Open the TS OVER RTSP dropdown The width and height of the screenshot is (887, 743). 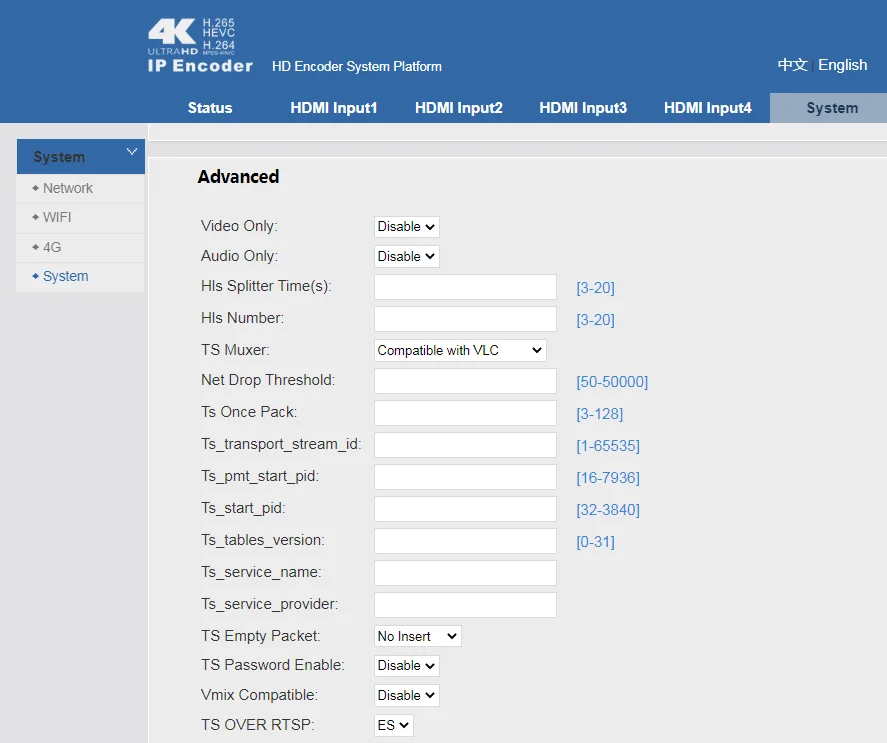pos(392,724)
